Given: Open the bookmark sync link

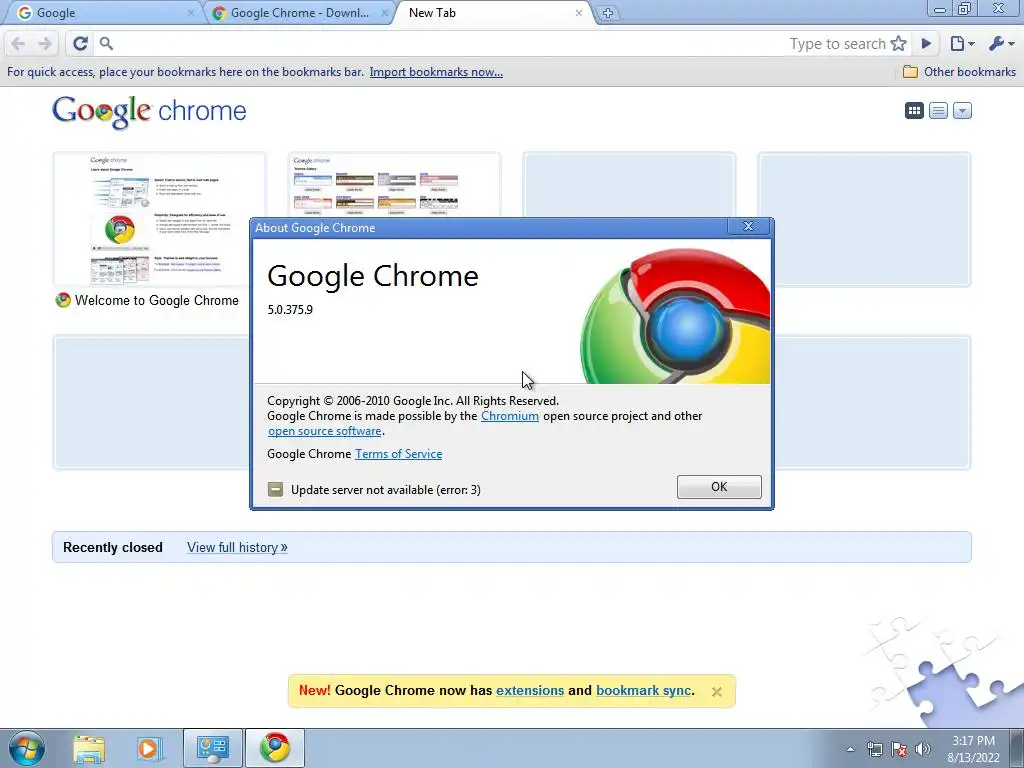Looking at the screenshot, I should (643, 690).
